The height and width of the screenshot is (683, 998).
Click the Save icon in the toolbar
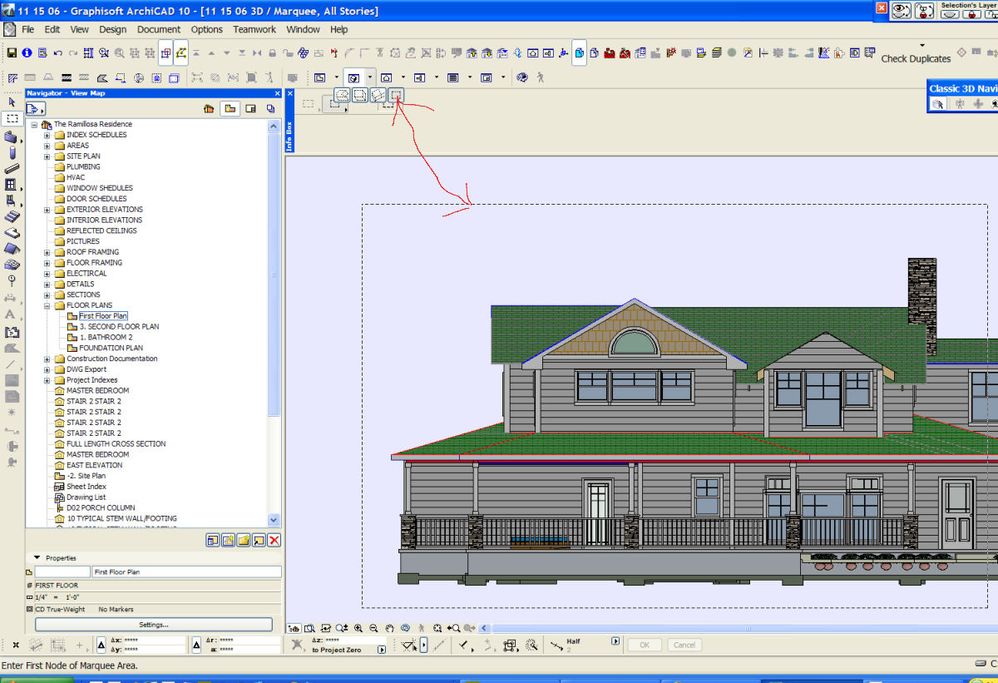coord(11,52)
